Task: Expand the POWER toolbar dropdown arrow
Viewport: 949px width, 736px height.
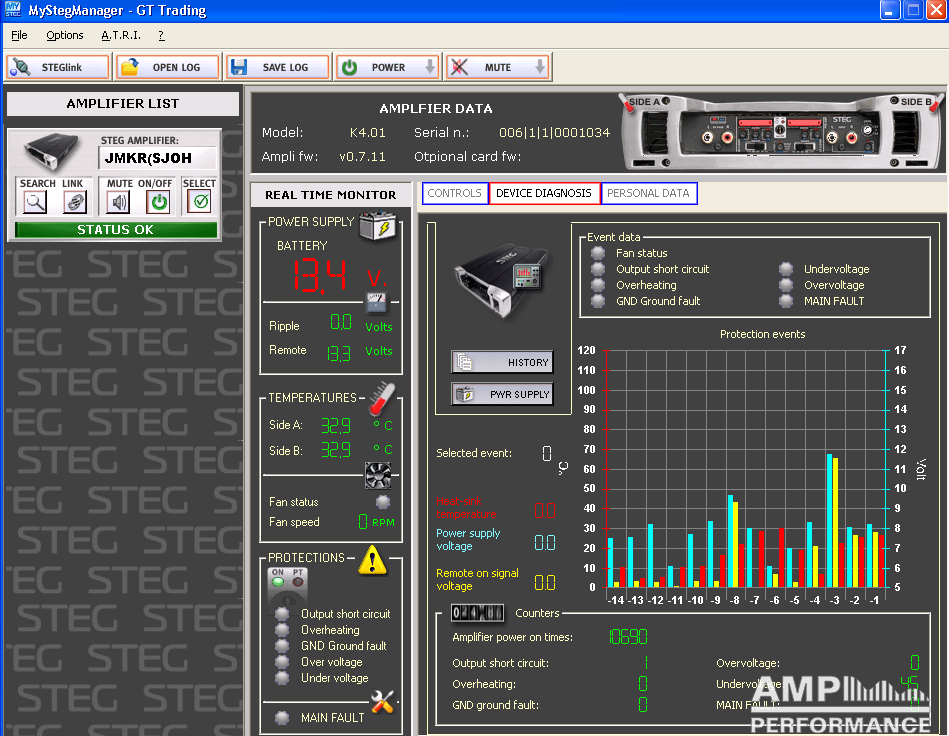Action: (430, 68)
